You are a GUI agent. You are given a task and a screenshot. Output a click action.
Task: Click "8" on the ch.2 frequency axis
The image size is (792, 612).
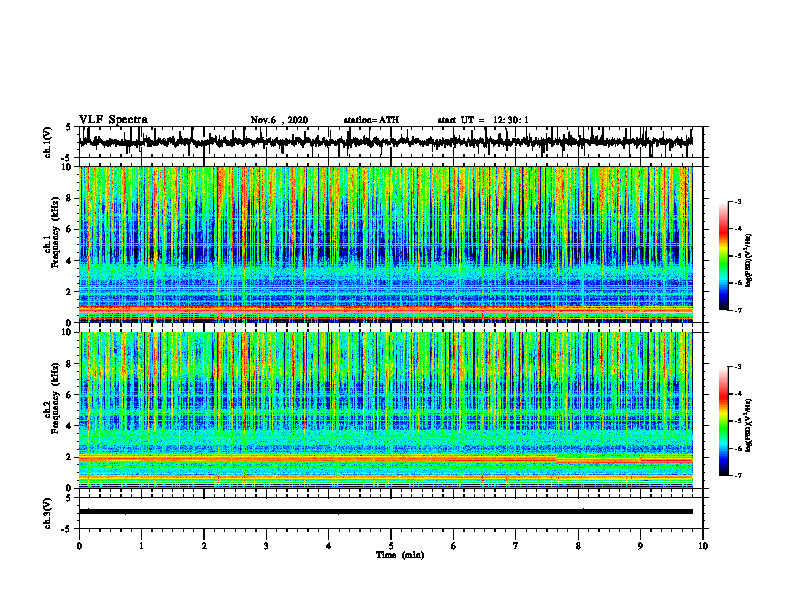pyautogui.click(x=70, y=364)
